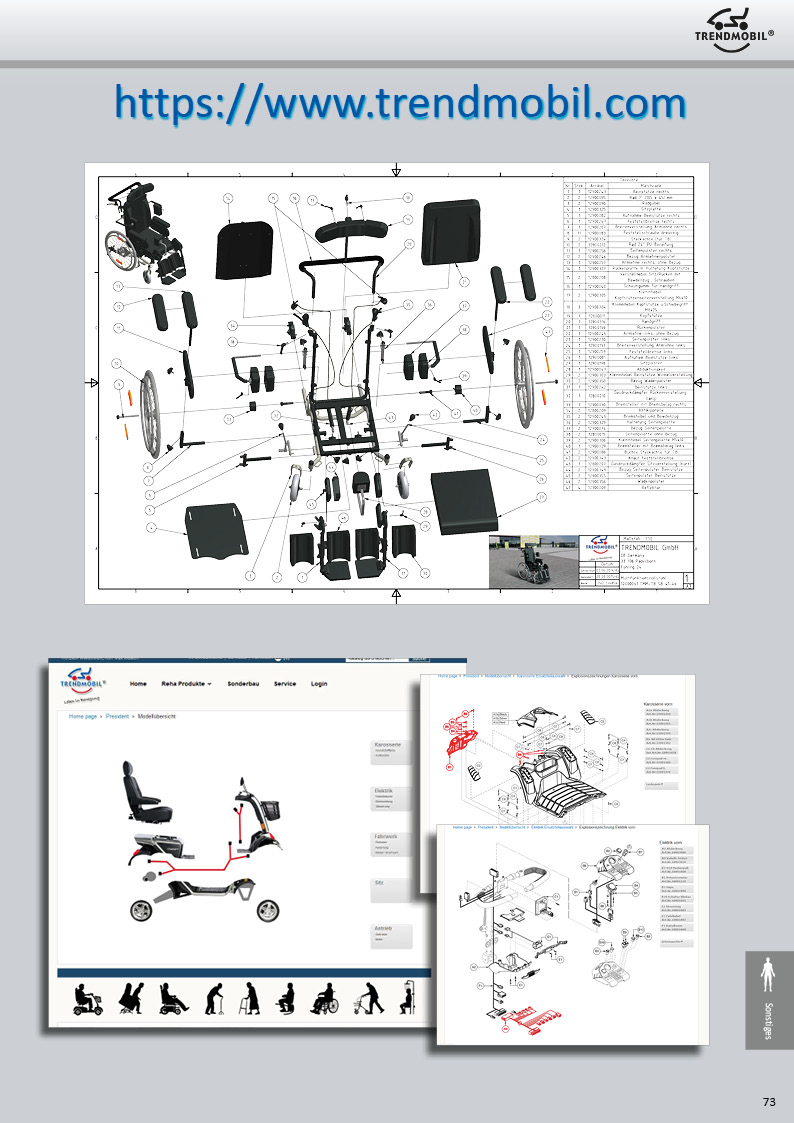Open the Login menu item
794x1123 pixels.
pyautogui.click(x=319, y=684)
